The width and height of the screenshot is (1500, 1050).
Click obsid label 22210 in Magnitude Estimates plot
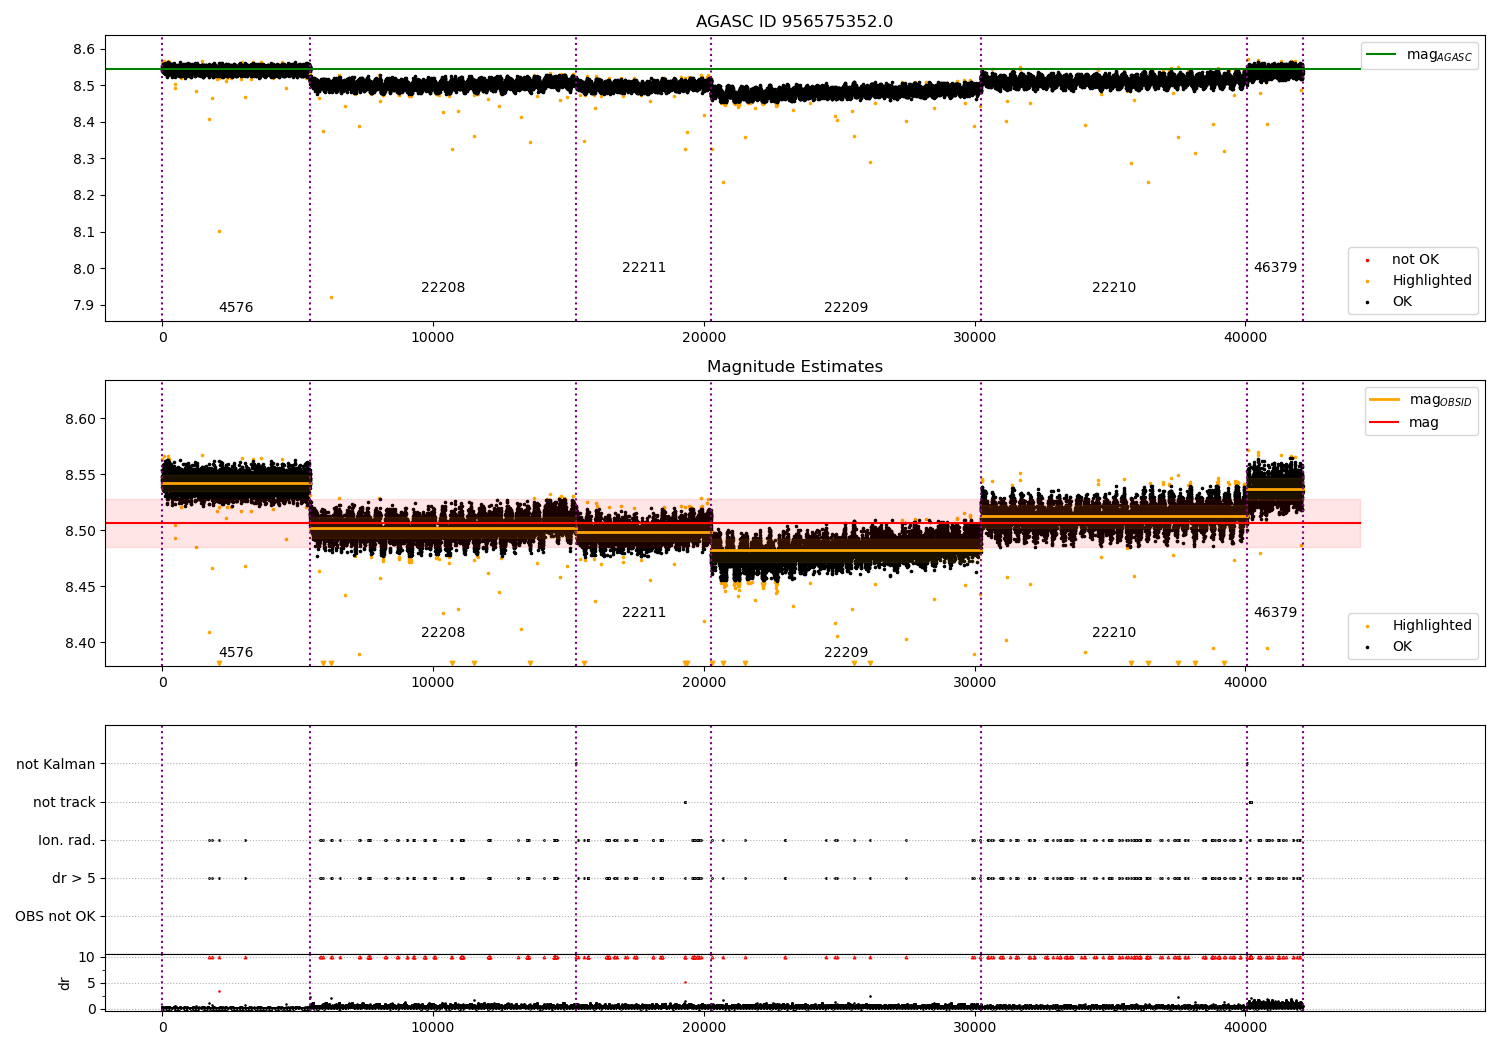[x=1114, y=633]
